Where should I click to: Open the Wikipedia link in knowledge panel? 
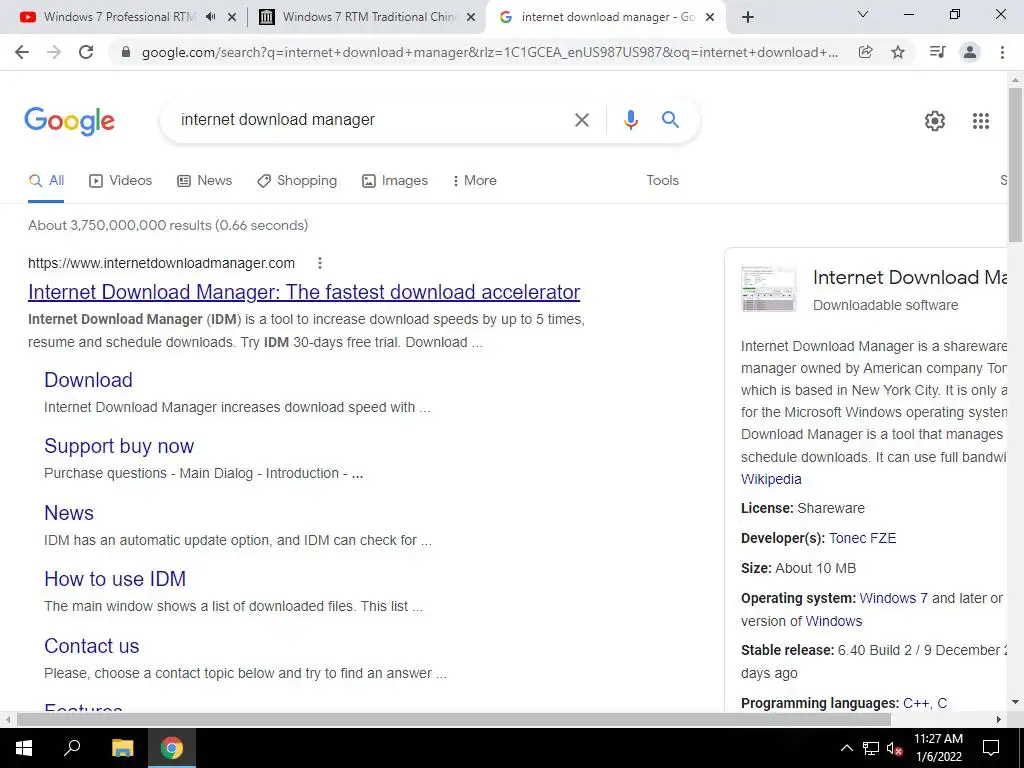pyautogui.click(x=771, y=479)
